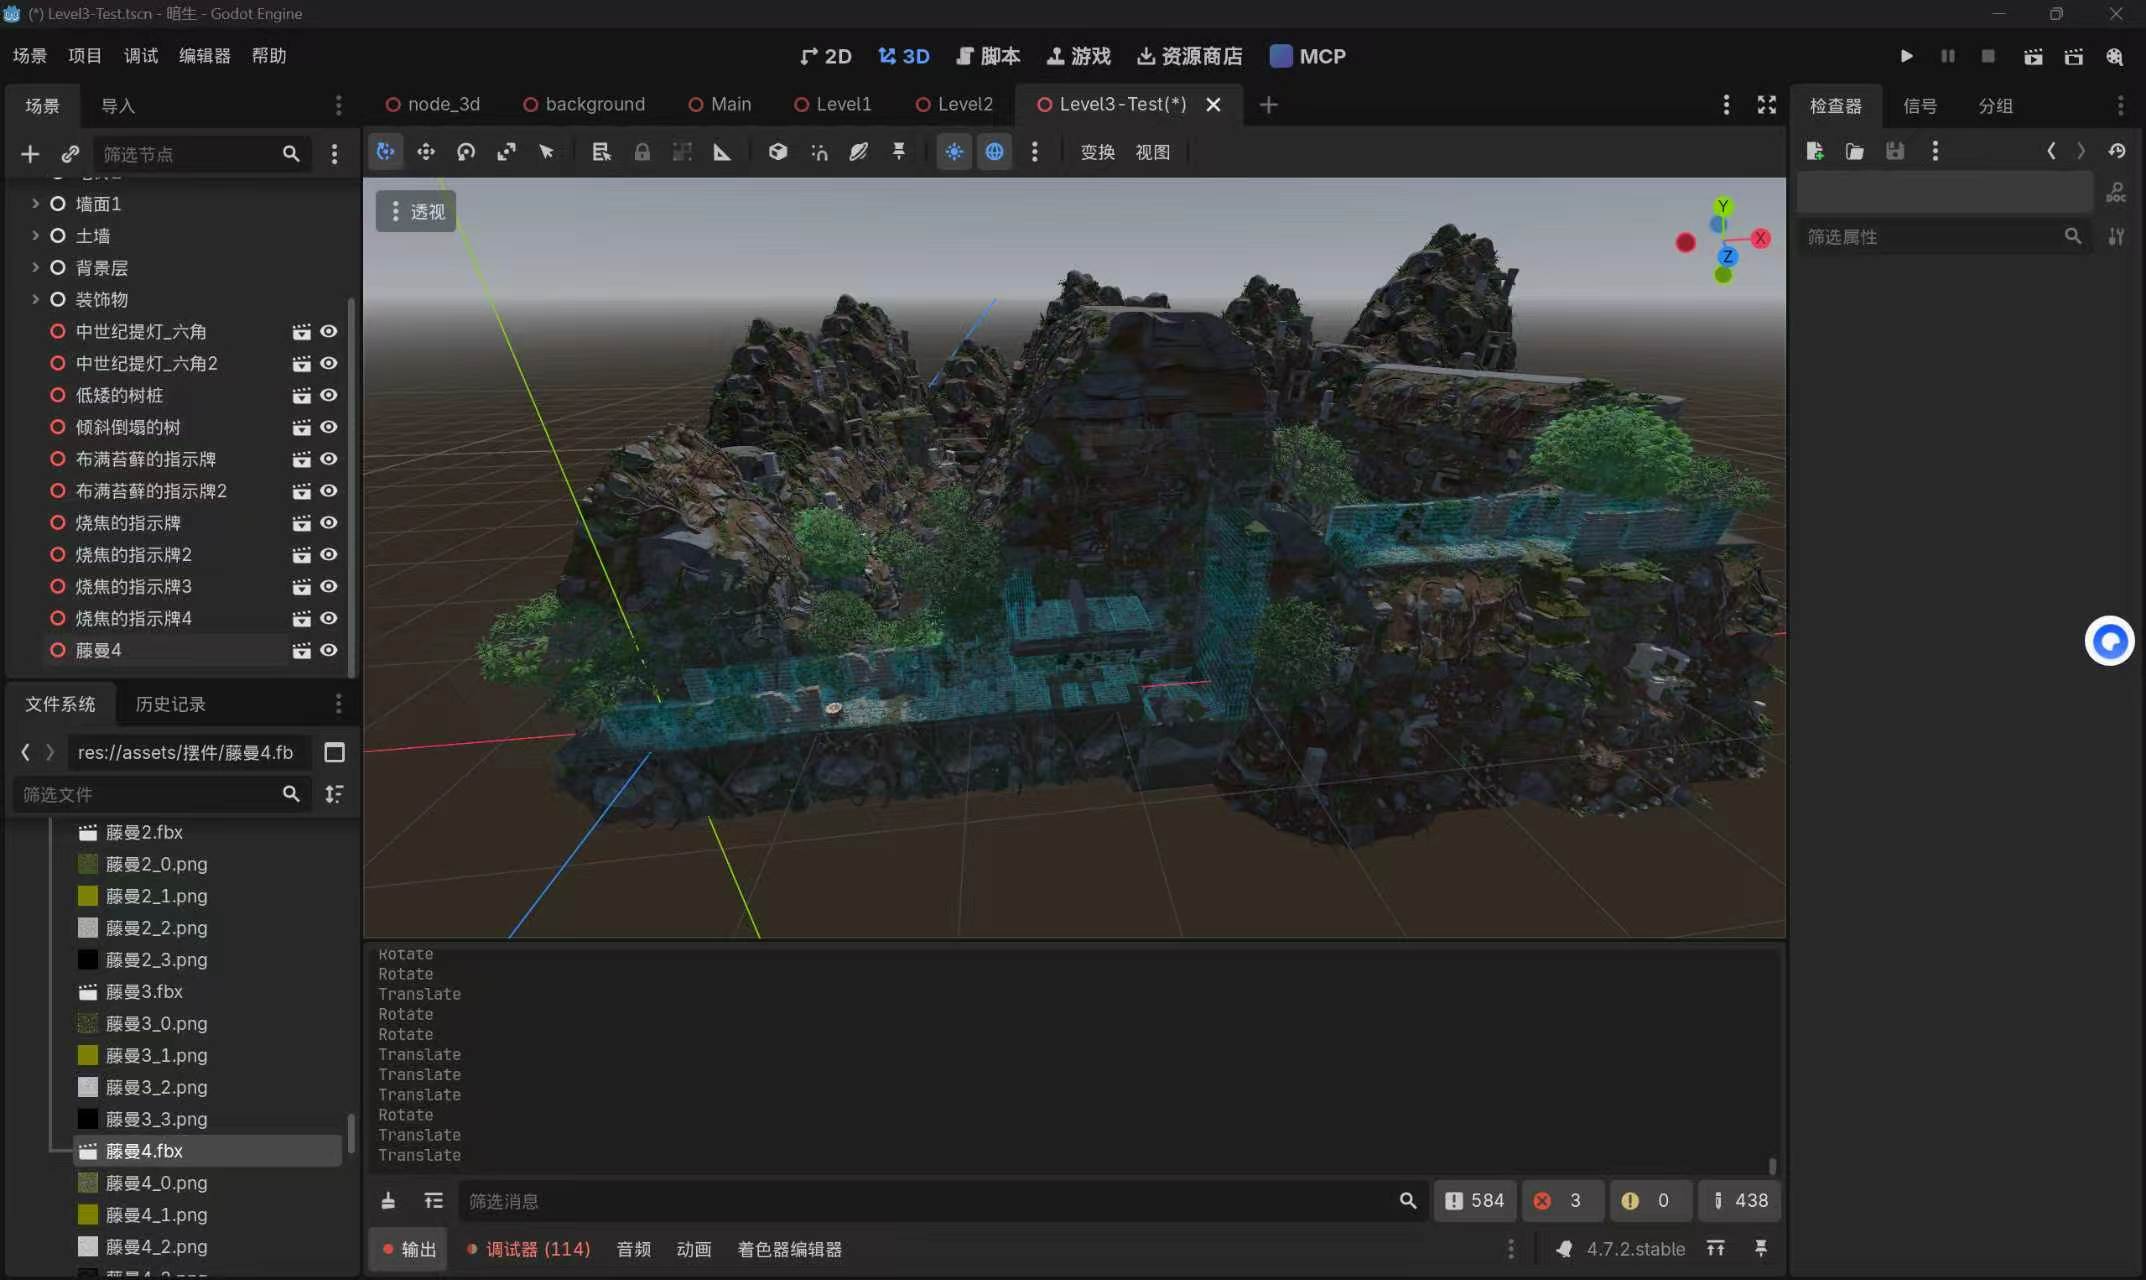Toggle visibility of 低矮的树桩 node
Viewport: 2146px width, 1280px height.
[x=328, y=395]
